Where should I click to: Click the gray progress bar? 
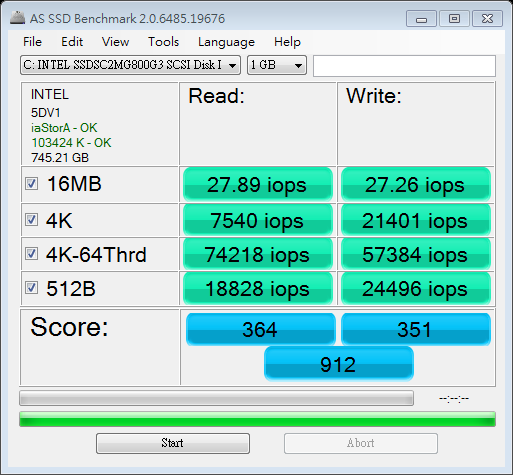(x=216, y=398)
